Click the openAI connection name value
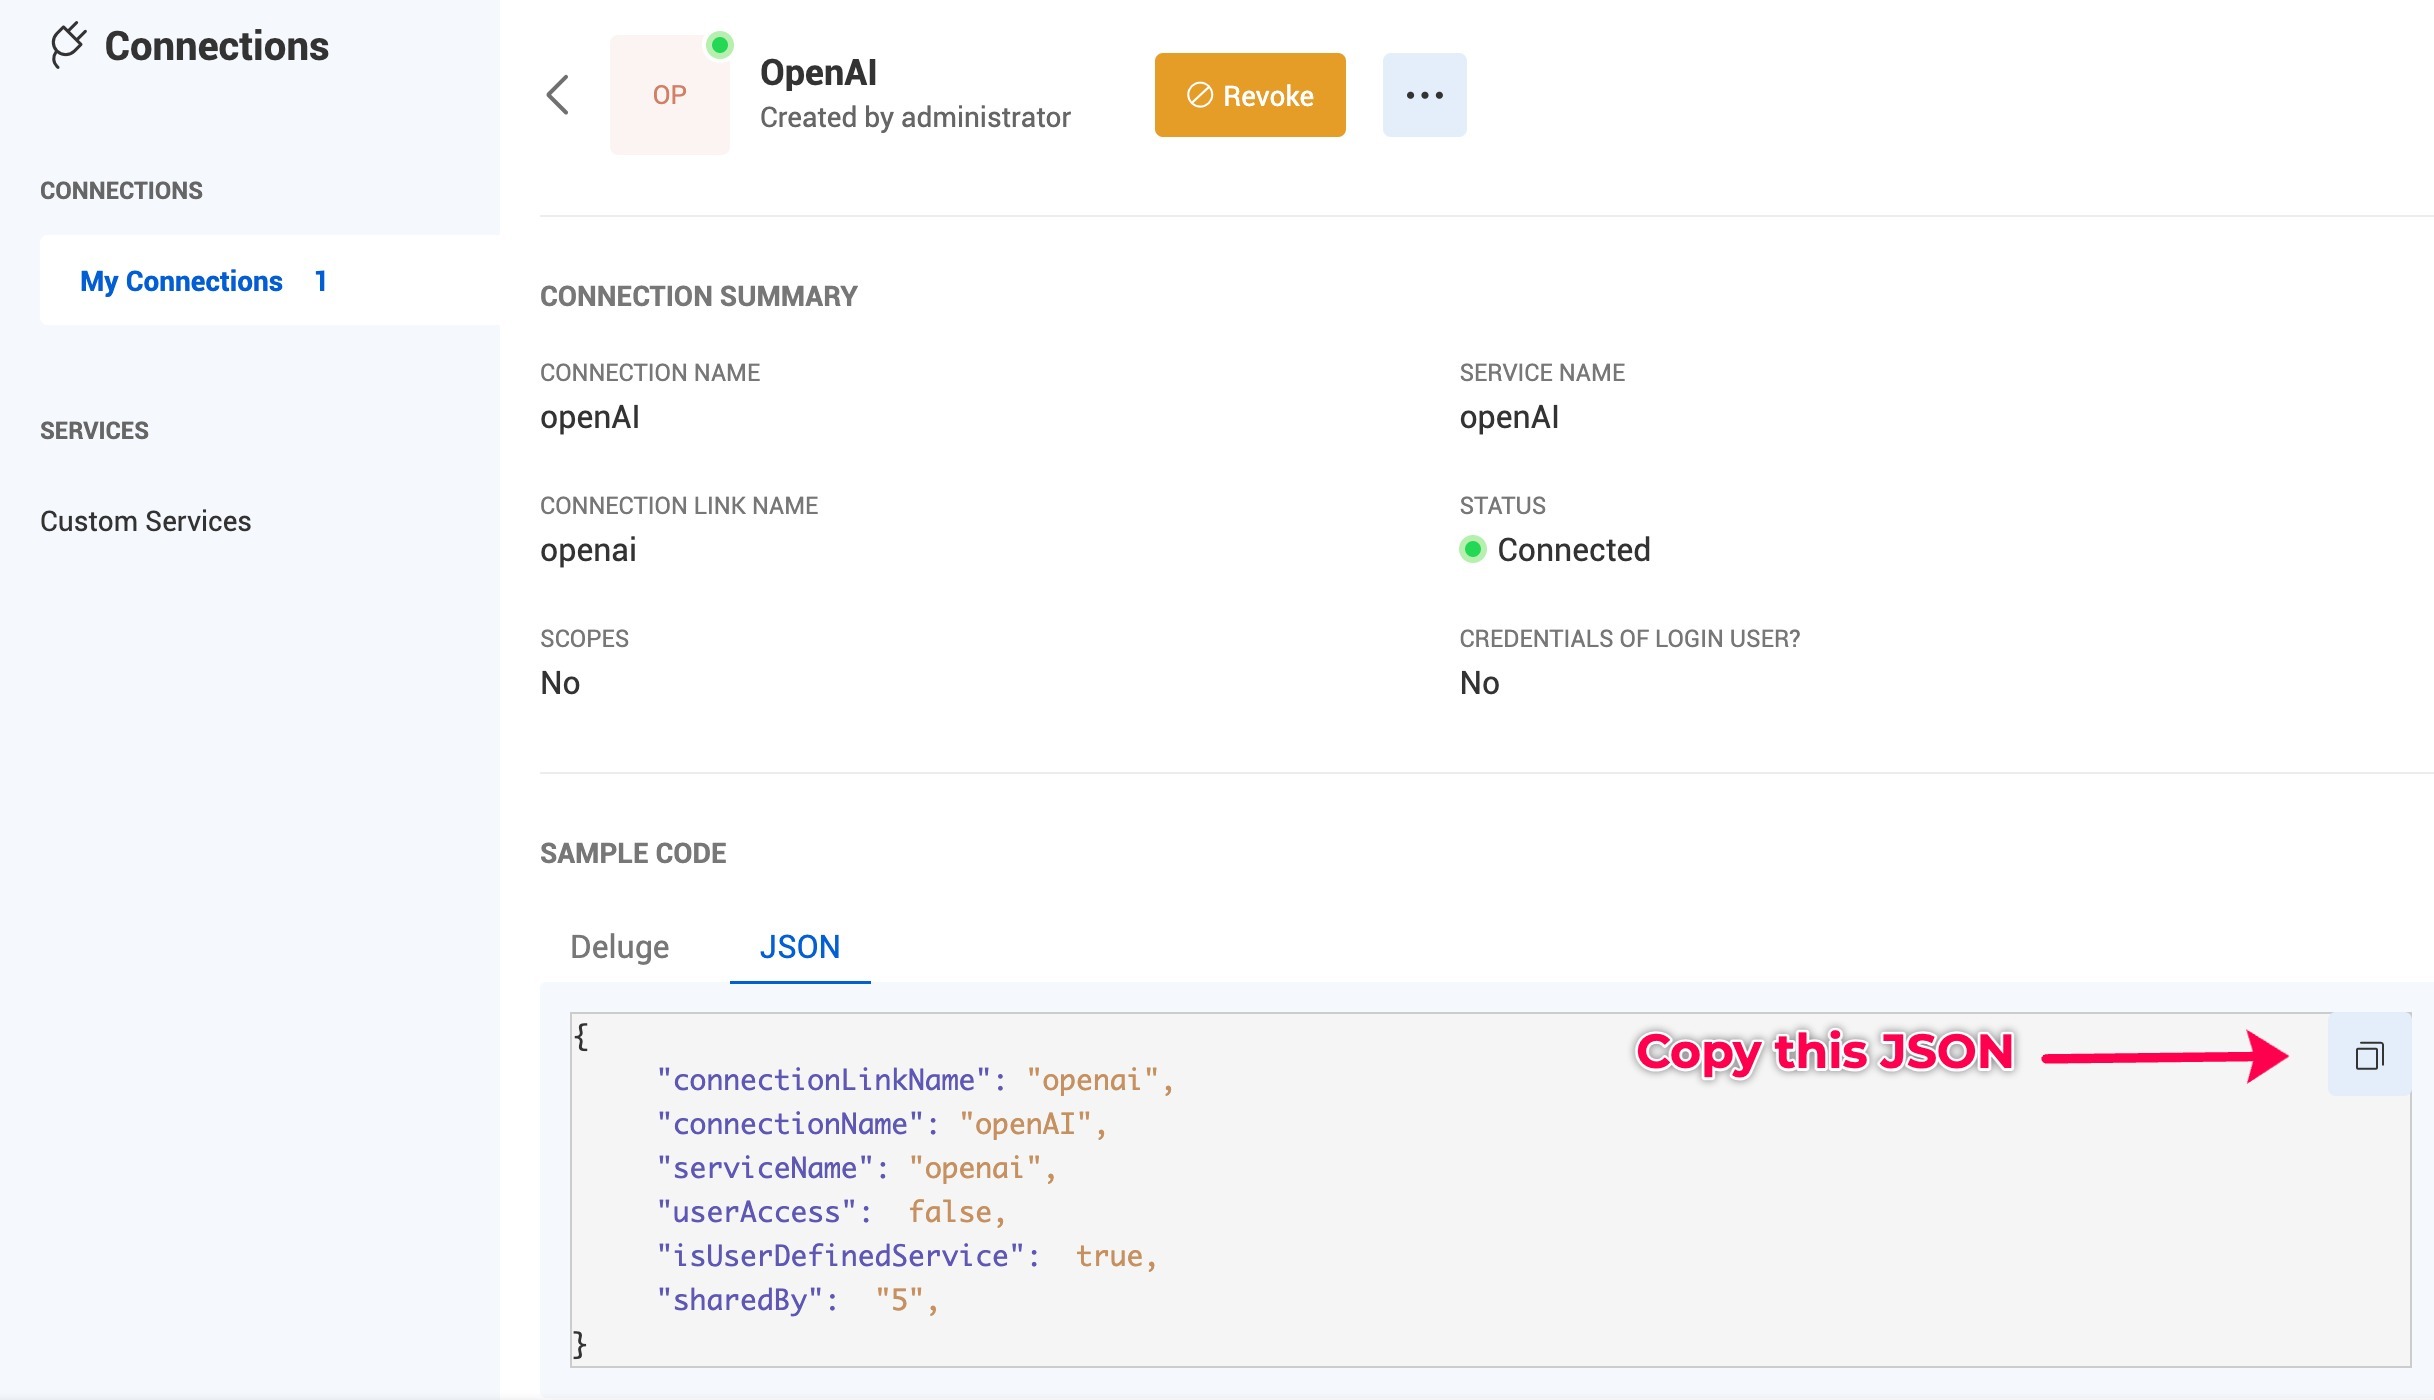This screenshot has width=2434, height=1400. 589,417
